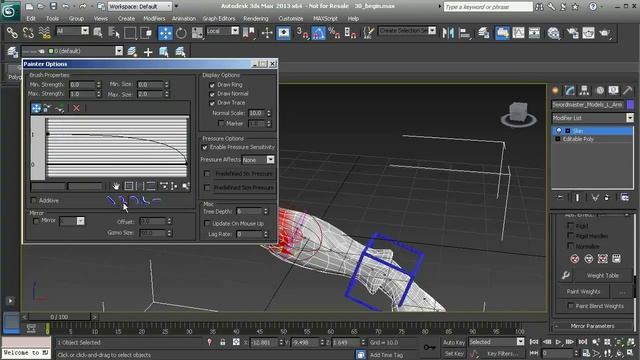Click the object color swatch beside name
This screenshot has height=360, width=640.
pyautogui.click(x=630, y=104)
